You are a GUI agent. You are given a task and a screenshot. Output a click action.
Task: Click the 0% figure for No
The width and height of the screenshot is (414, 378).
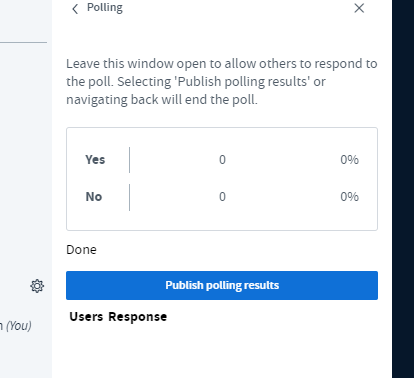point(349,197)
